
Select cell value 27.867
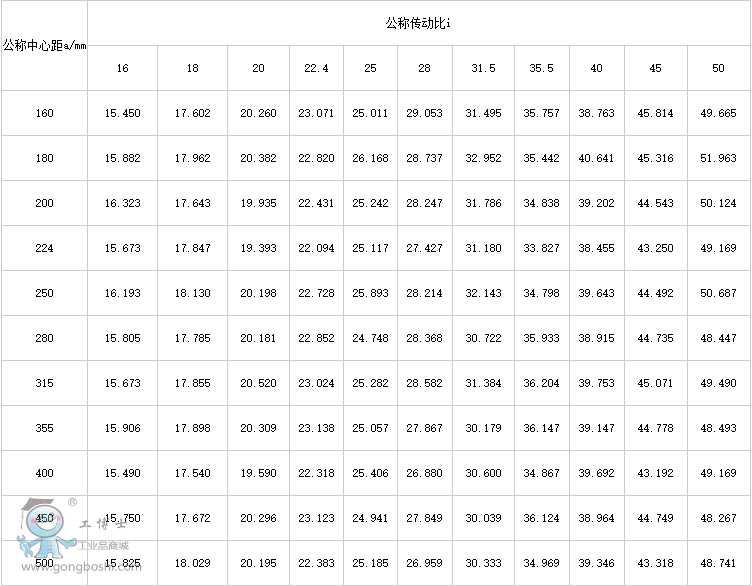[x=424, y=428]
